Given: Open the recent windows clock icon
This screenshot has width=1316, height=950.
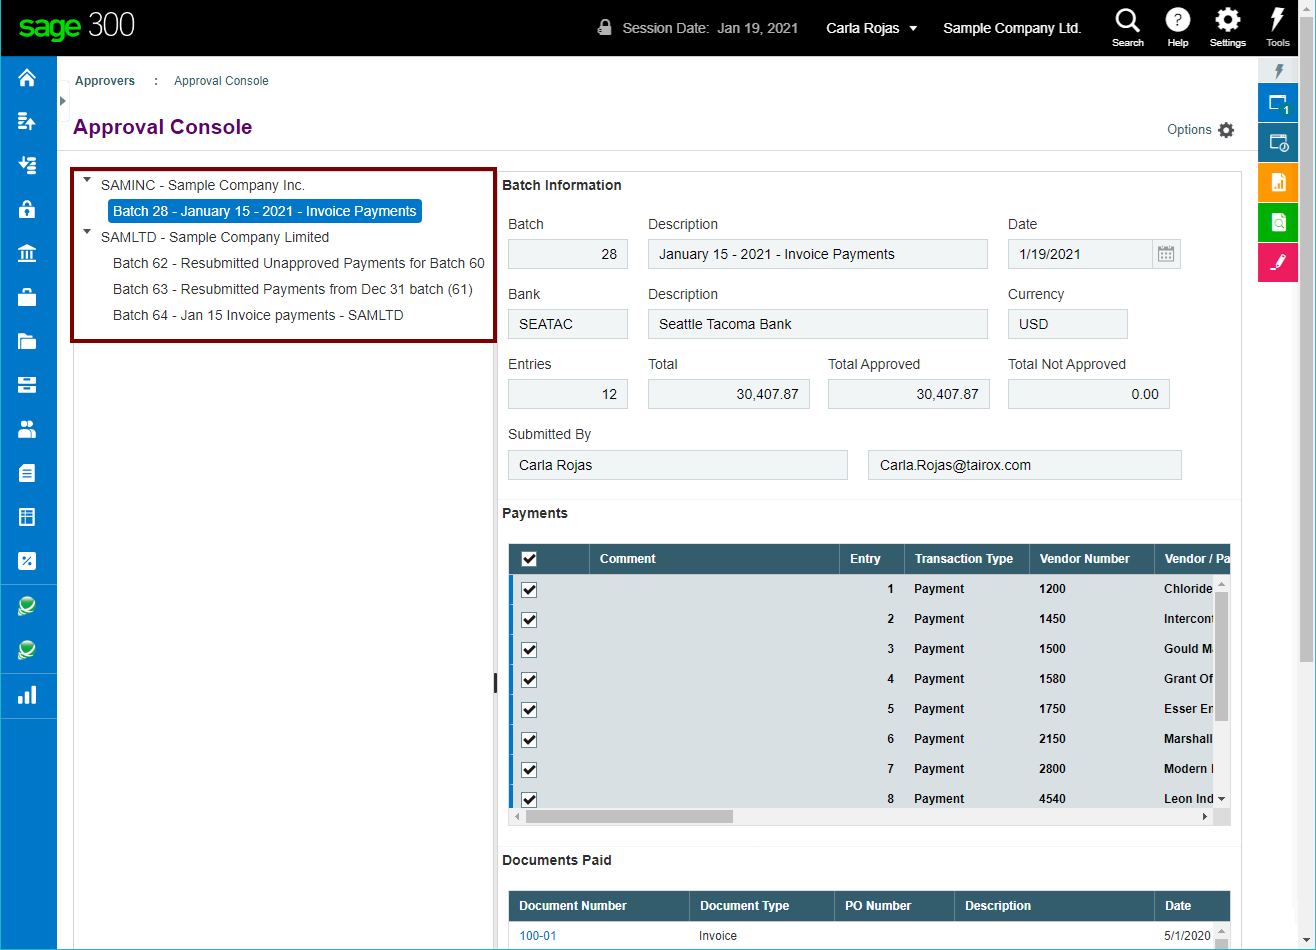Looking at the screenshot, I should (x=1278, y=142).
